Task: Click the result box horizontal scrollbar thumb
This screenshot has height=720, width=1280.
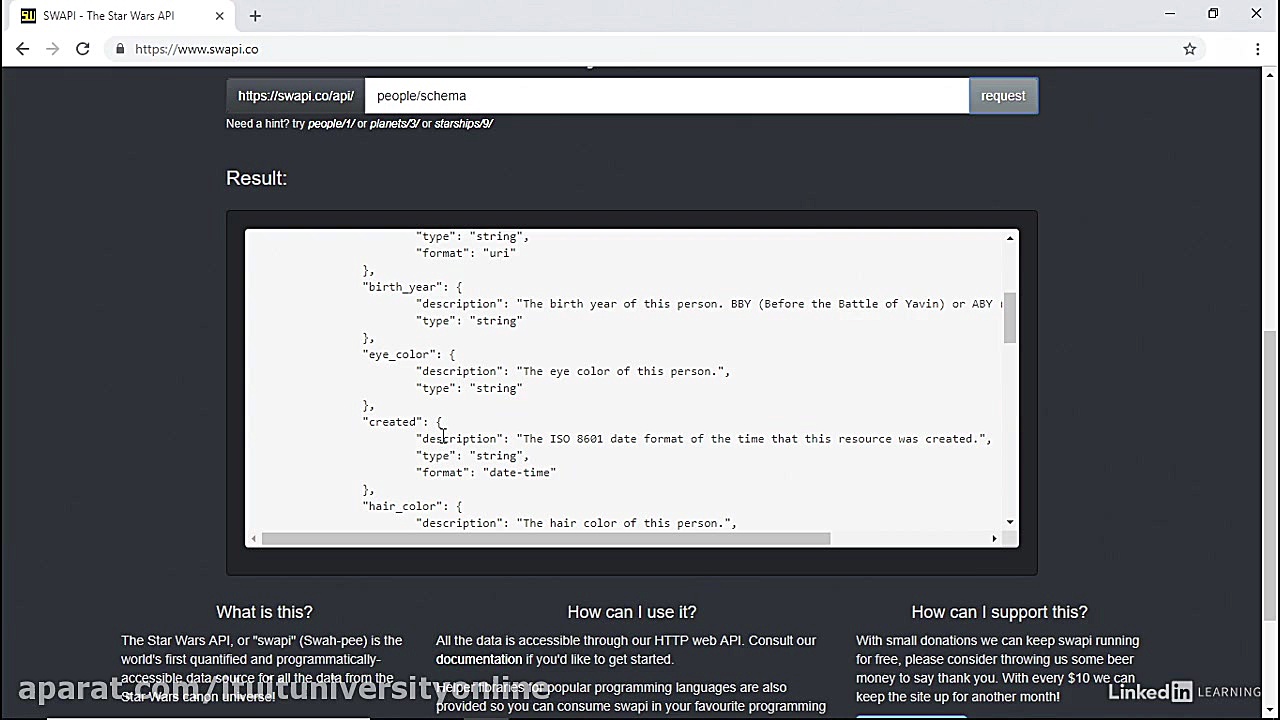Action: pyautogui.click(x=546, y=538)
